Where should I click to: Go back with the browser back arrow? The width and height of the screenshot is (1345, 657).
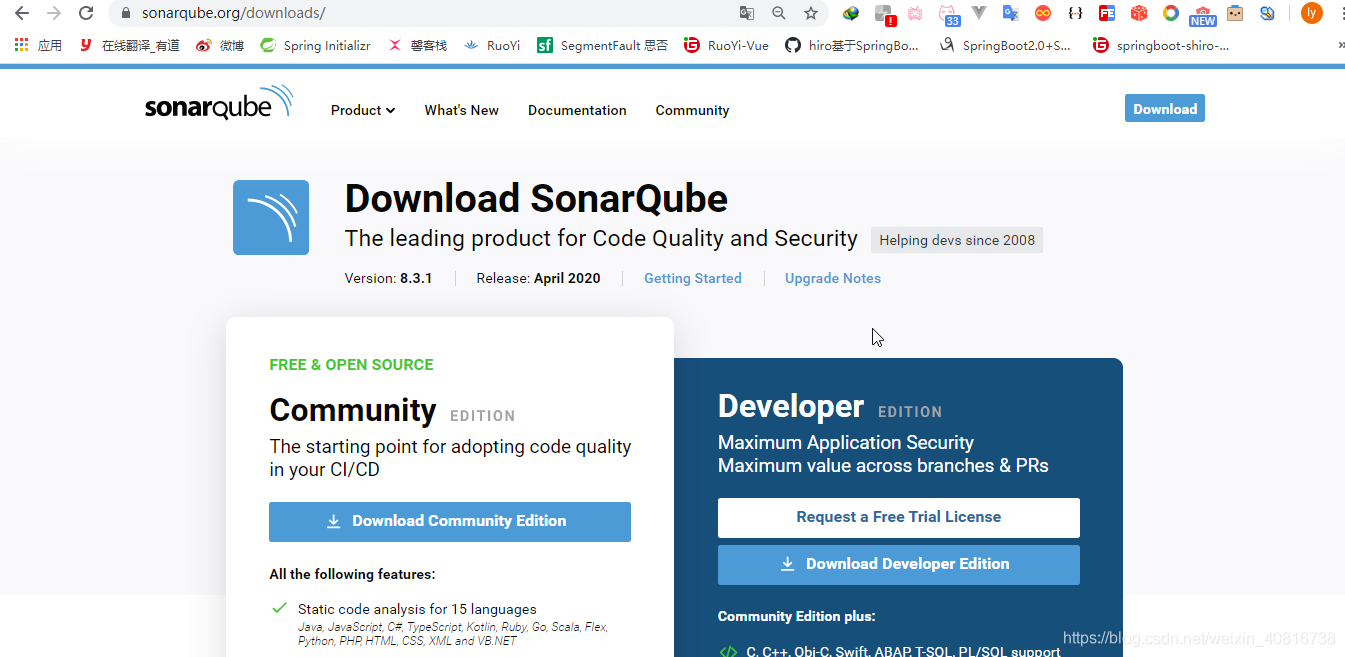tap(22, 13)
